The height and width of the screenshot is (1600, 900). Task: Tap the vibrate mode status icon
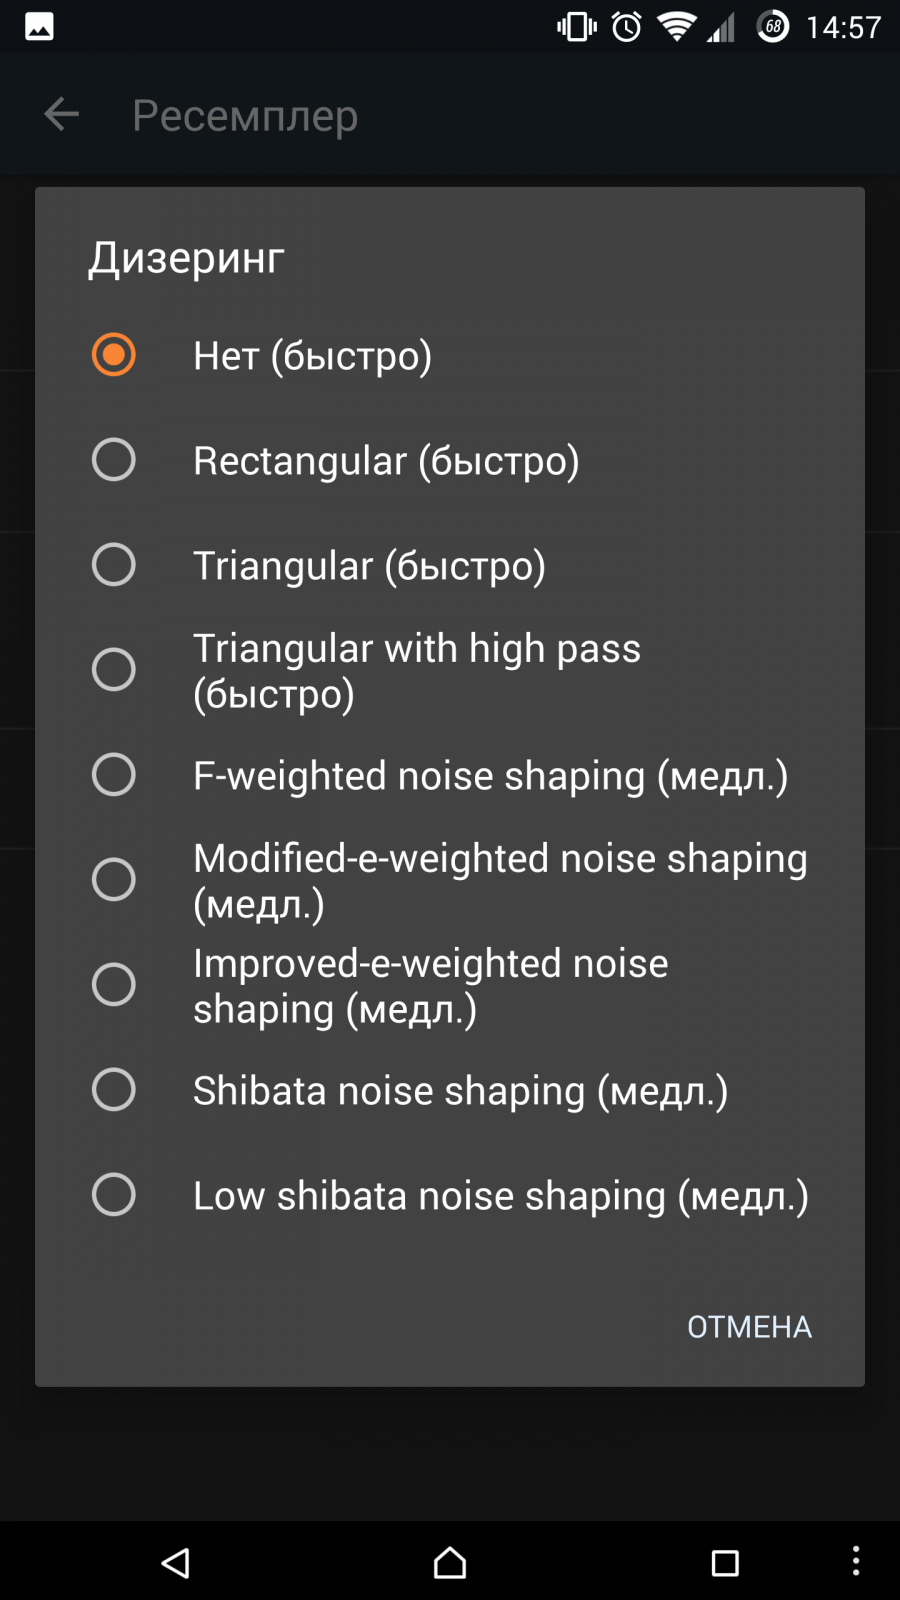click(x=577, y=27)
